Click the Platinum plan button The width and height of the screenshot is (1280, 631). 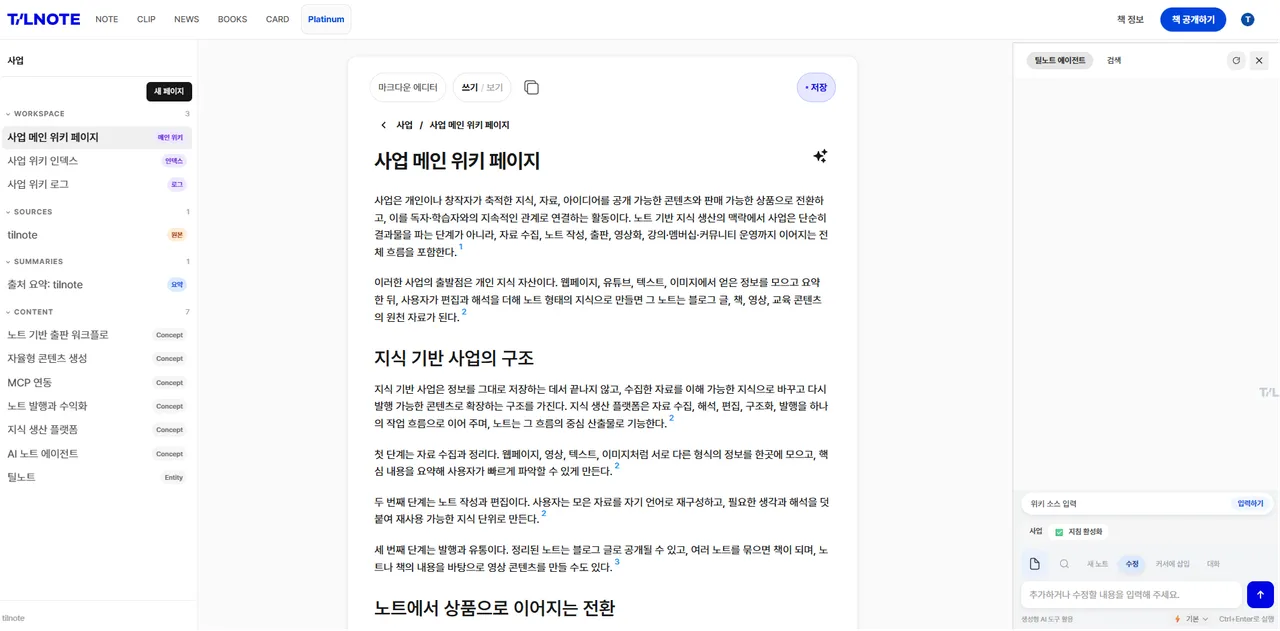click(x=326, y=19)
